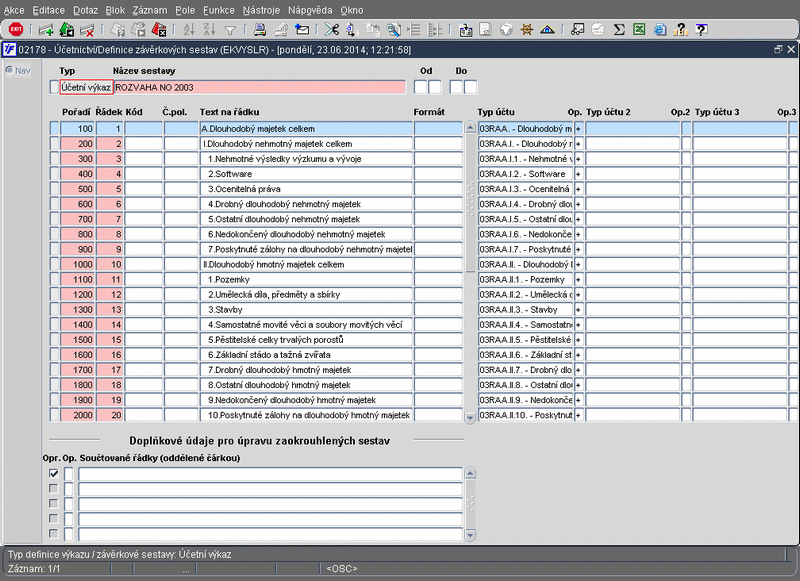Check the third Opr. checkbox
Image resolution: width=800 pixels, height=581 pixels.
[x=54, y=503]
